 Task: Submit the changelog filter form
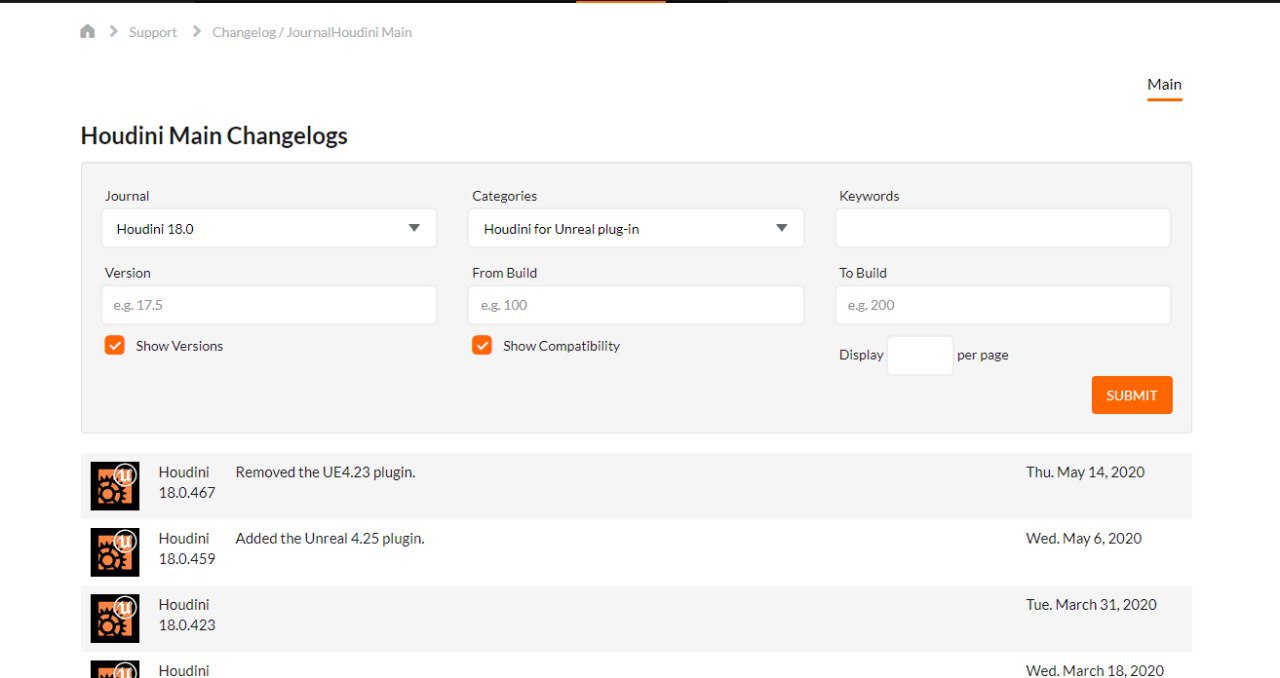click(1132, 395)
